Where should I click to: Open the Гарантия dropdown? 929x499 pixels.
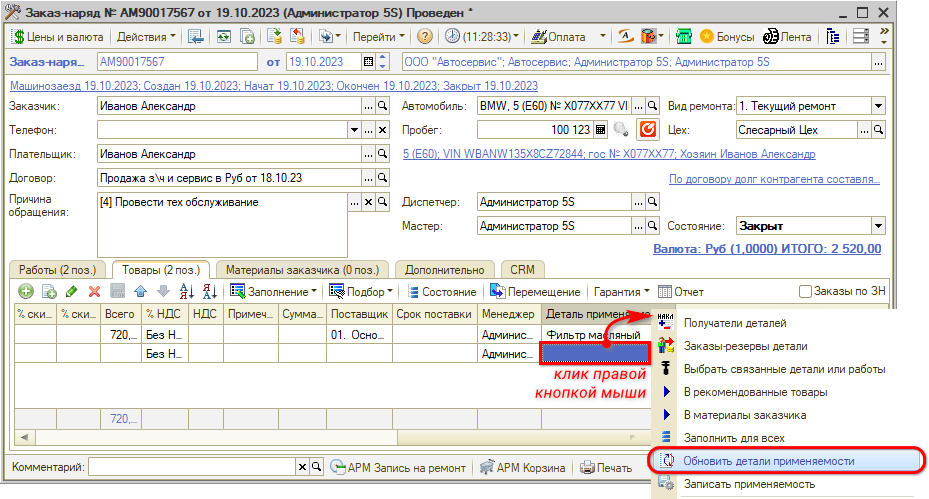[x=622, y=292]
